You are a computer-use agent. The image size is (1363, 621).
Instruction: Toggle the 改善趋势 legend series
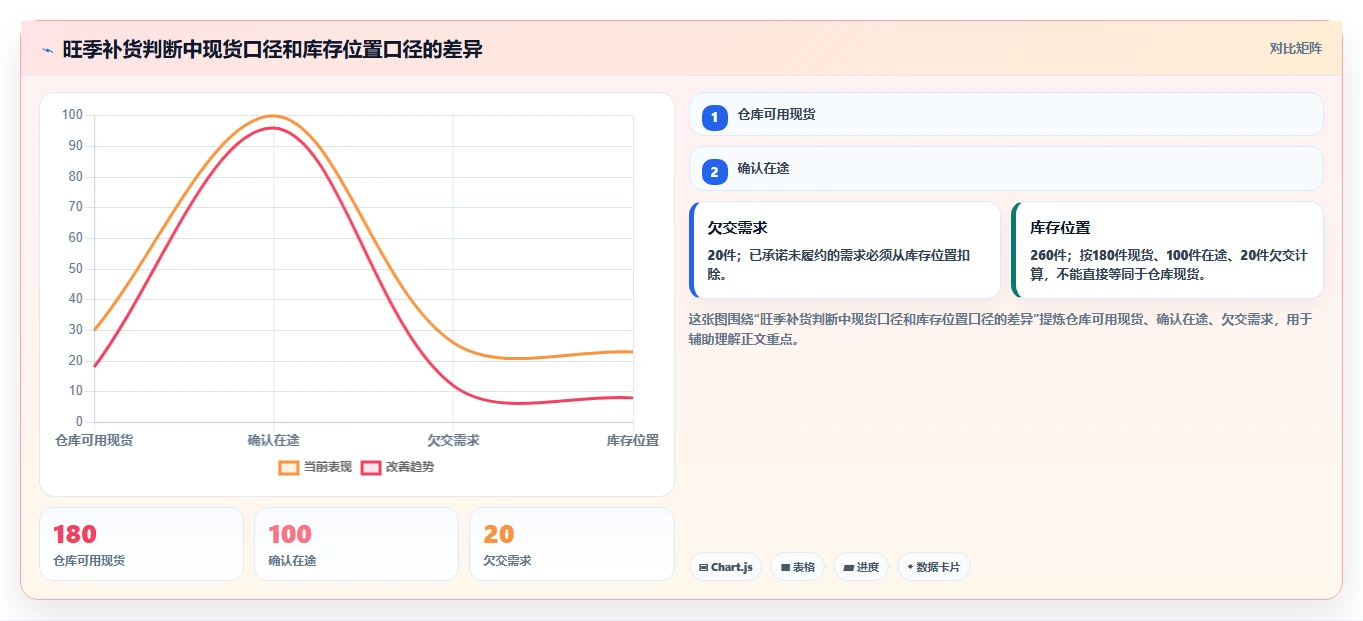pos(398,467)
